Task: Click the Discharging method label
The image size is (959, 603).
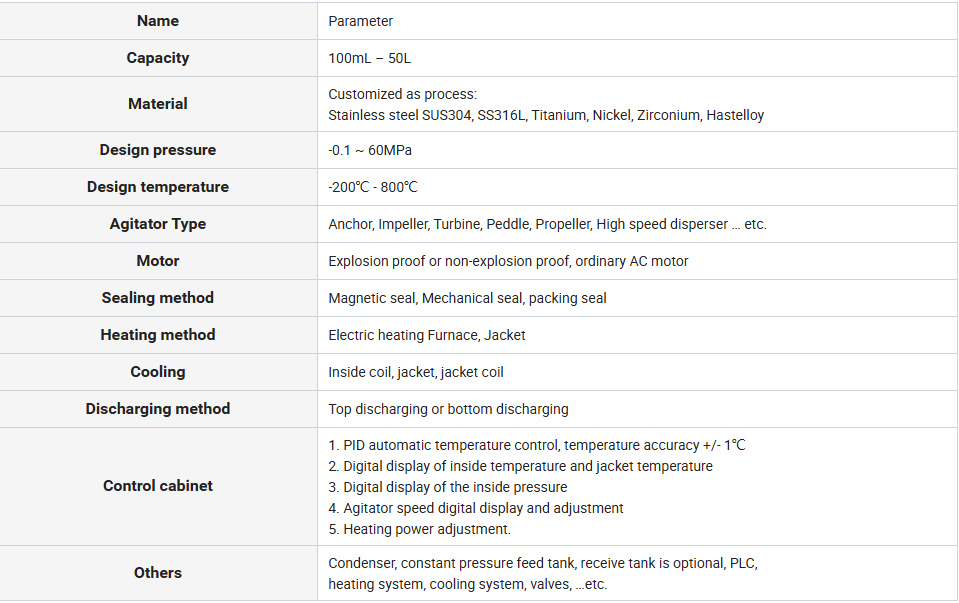Action: [158, 409]
